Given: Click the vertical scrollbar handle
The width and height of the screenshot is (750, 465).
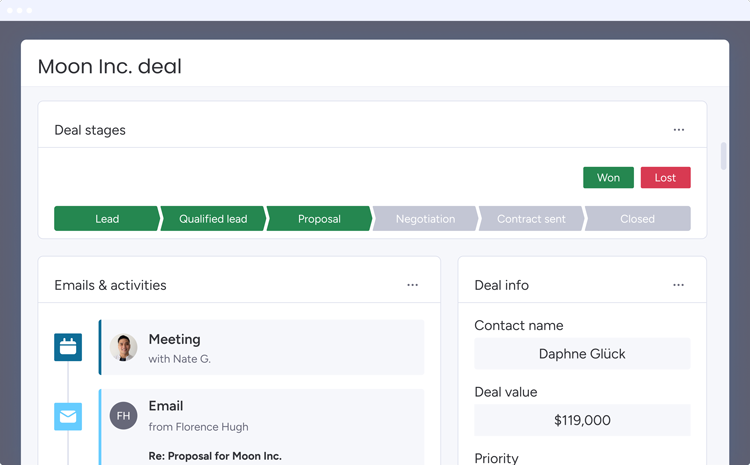Looking at the screenshot, I should click(723, 156).
